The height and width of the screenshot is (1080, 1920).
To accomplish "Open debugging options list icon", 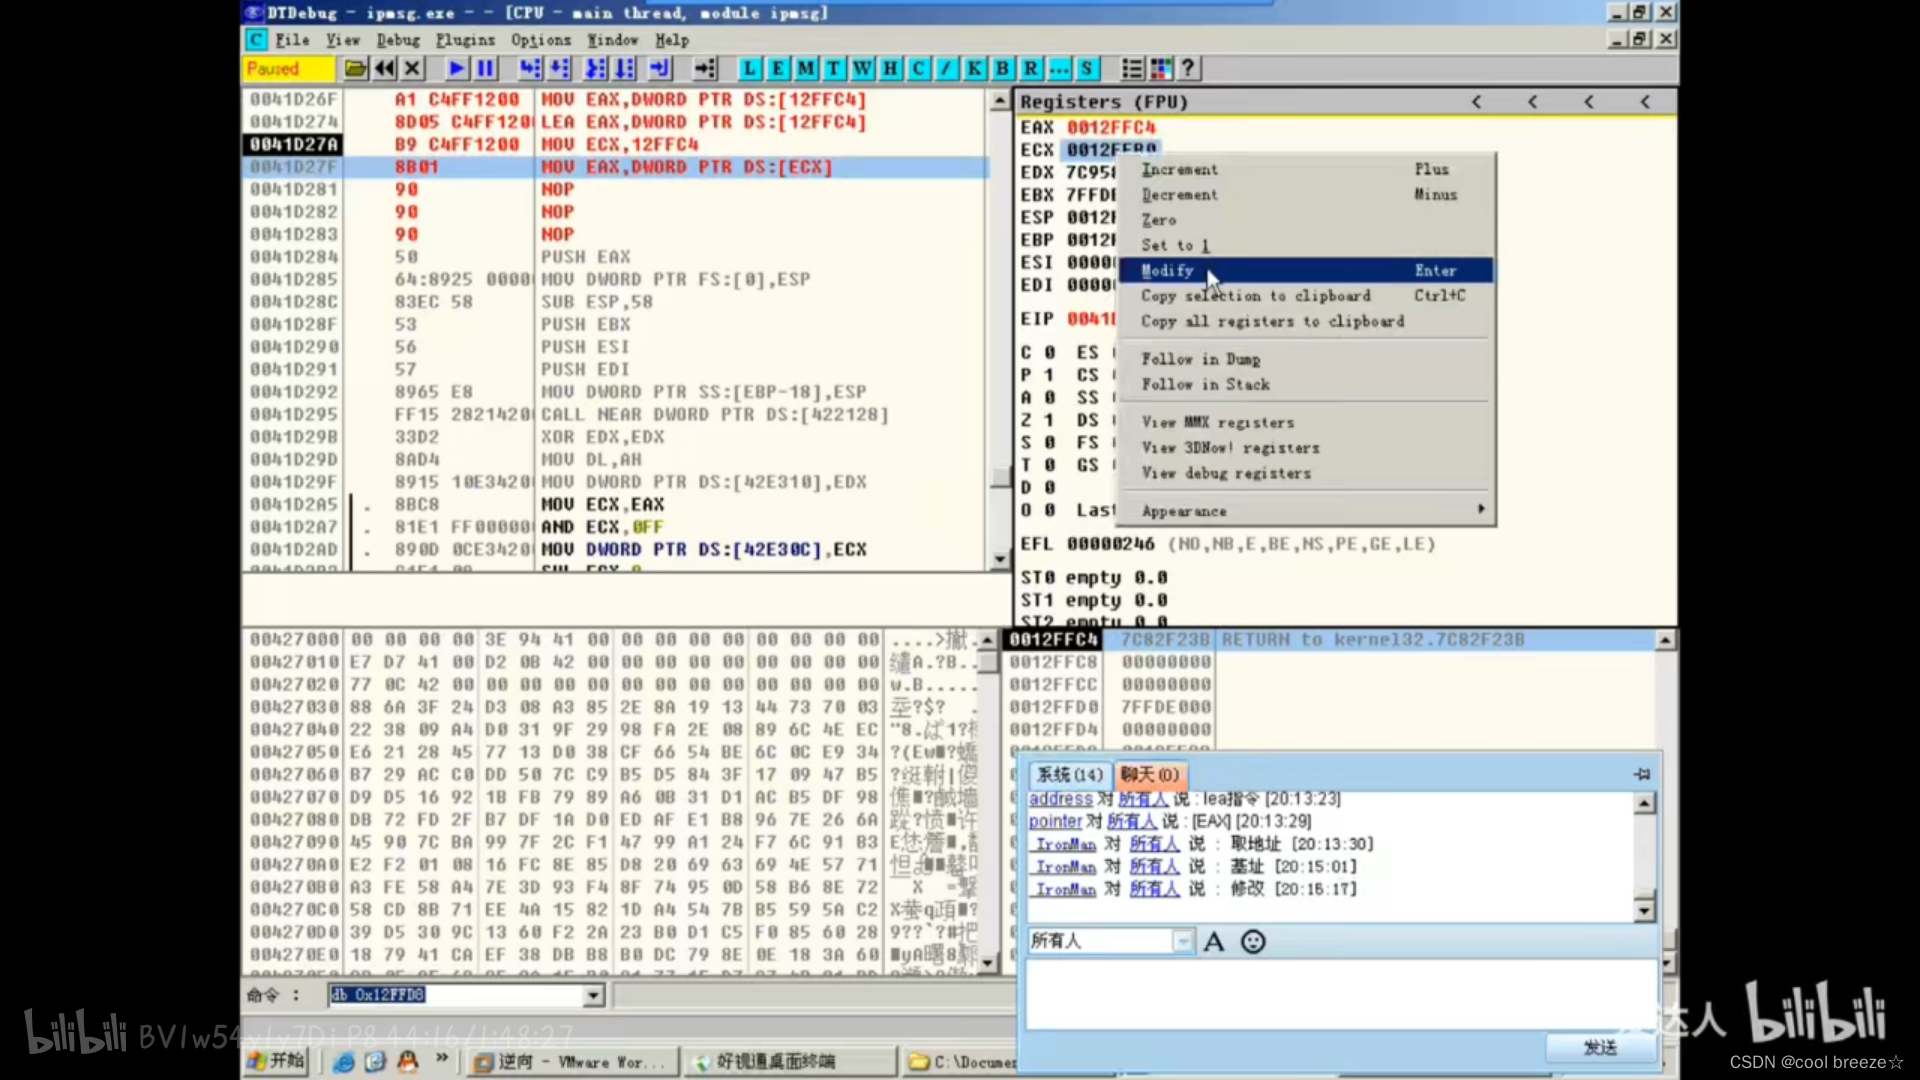I will [1132, 69].
